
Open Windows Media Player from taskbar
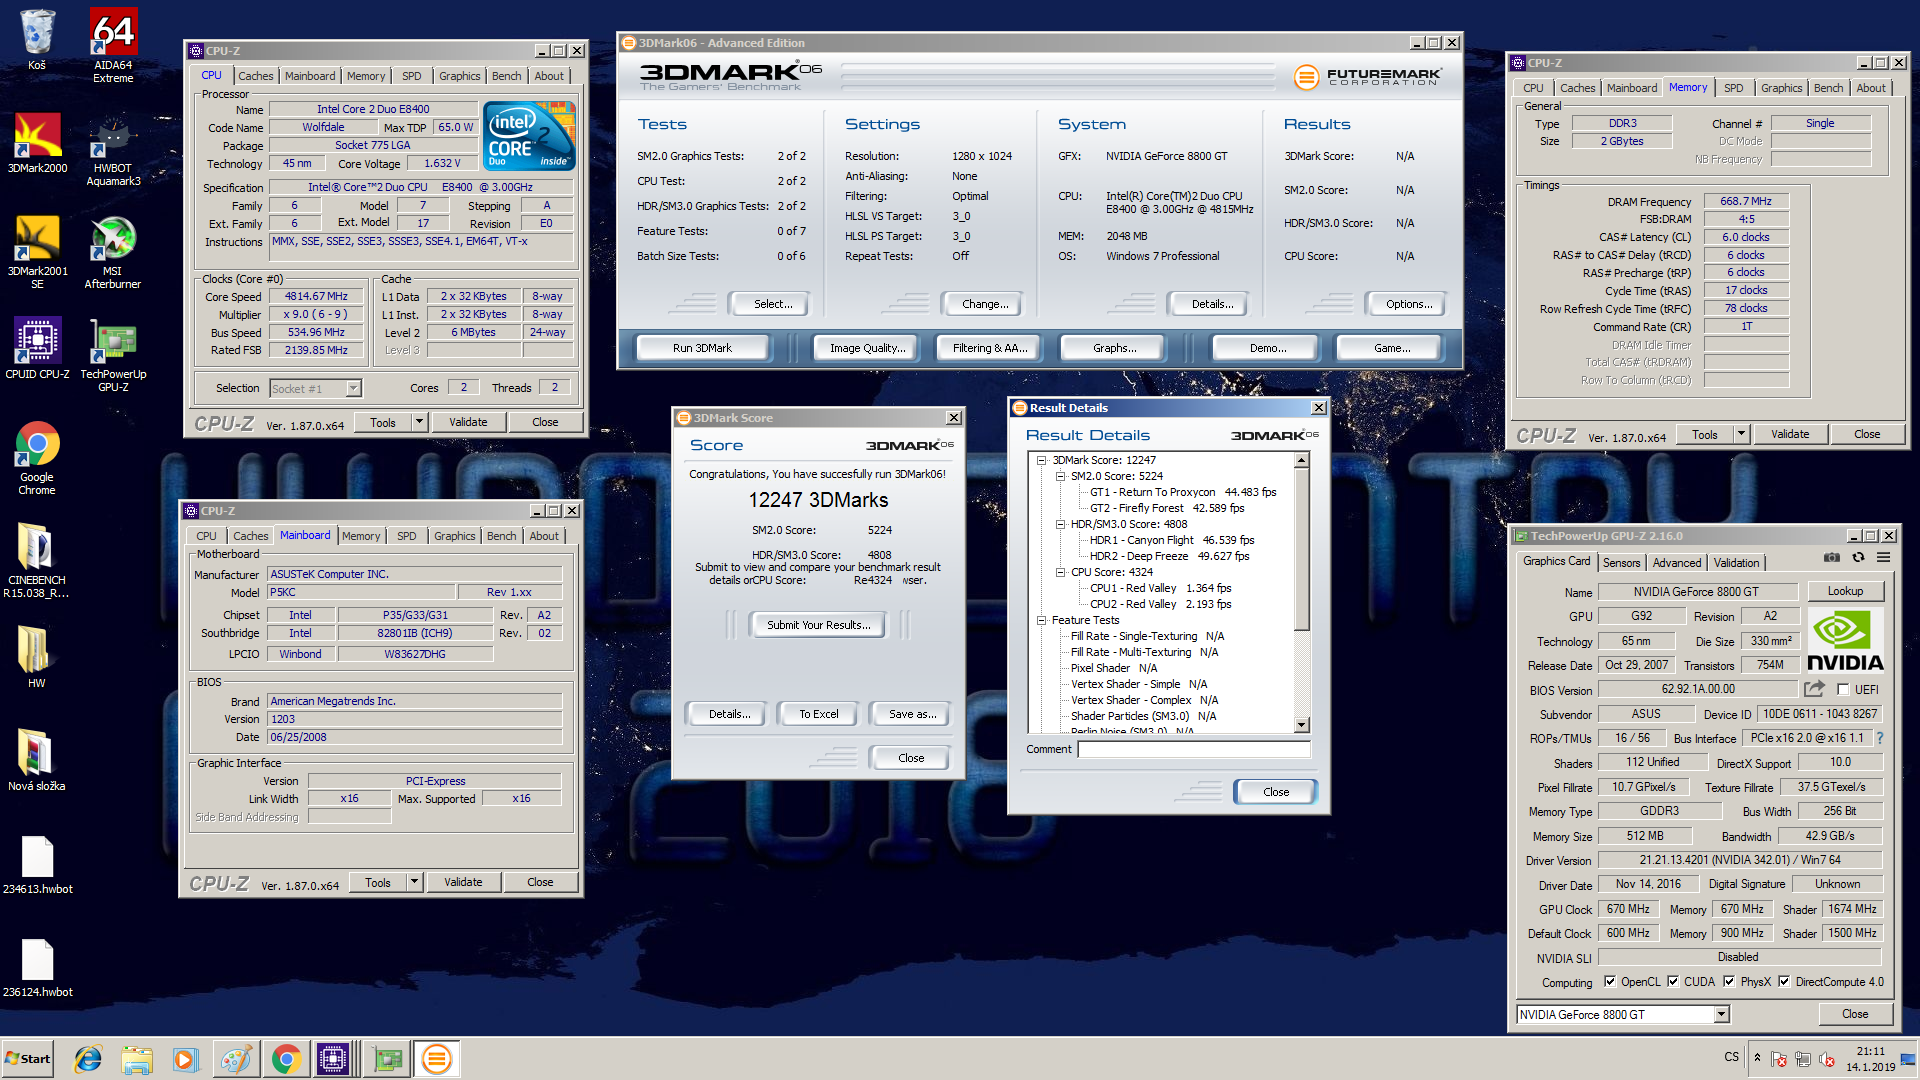pos(186,1059)
